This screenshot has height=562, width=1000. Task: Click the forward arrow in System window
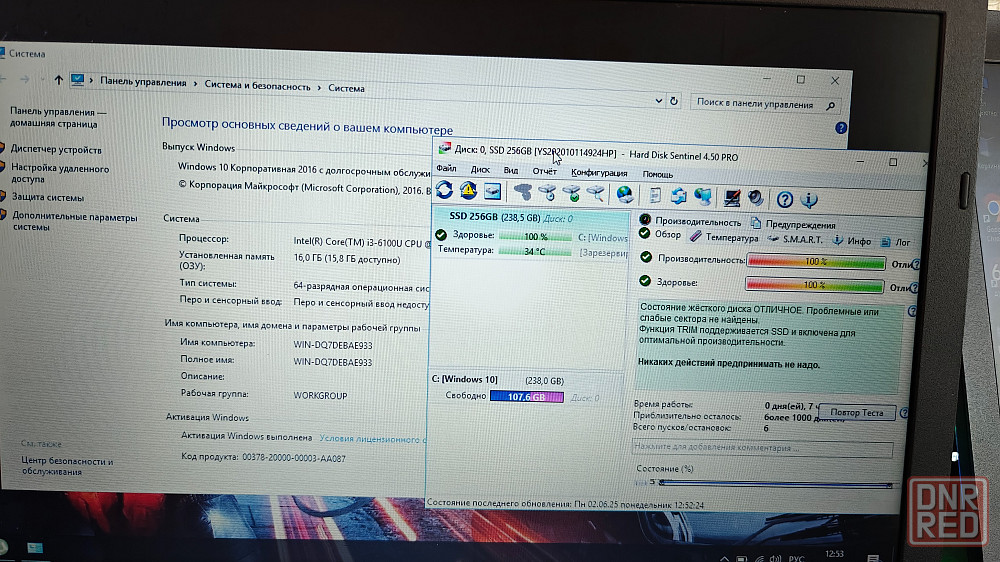pos(24,79)
